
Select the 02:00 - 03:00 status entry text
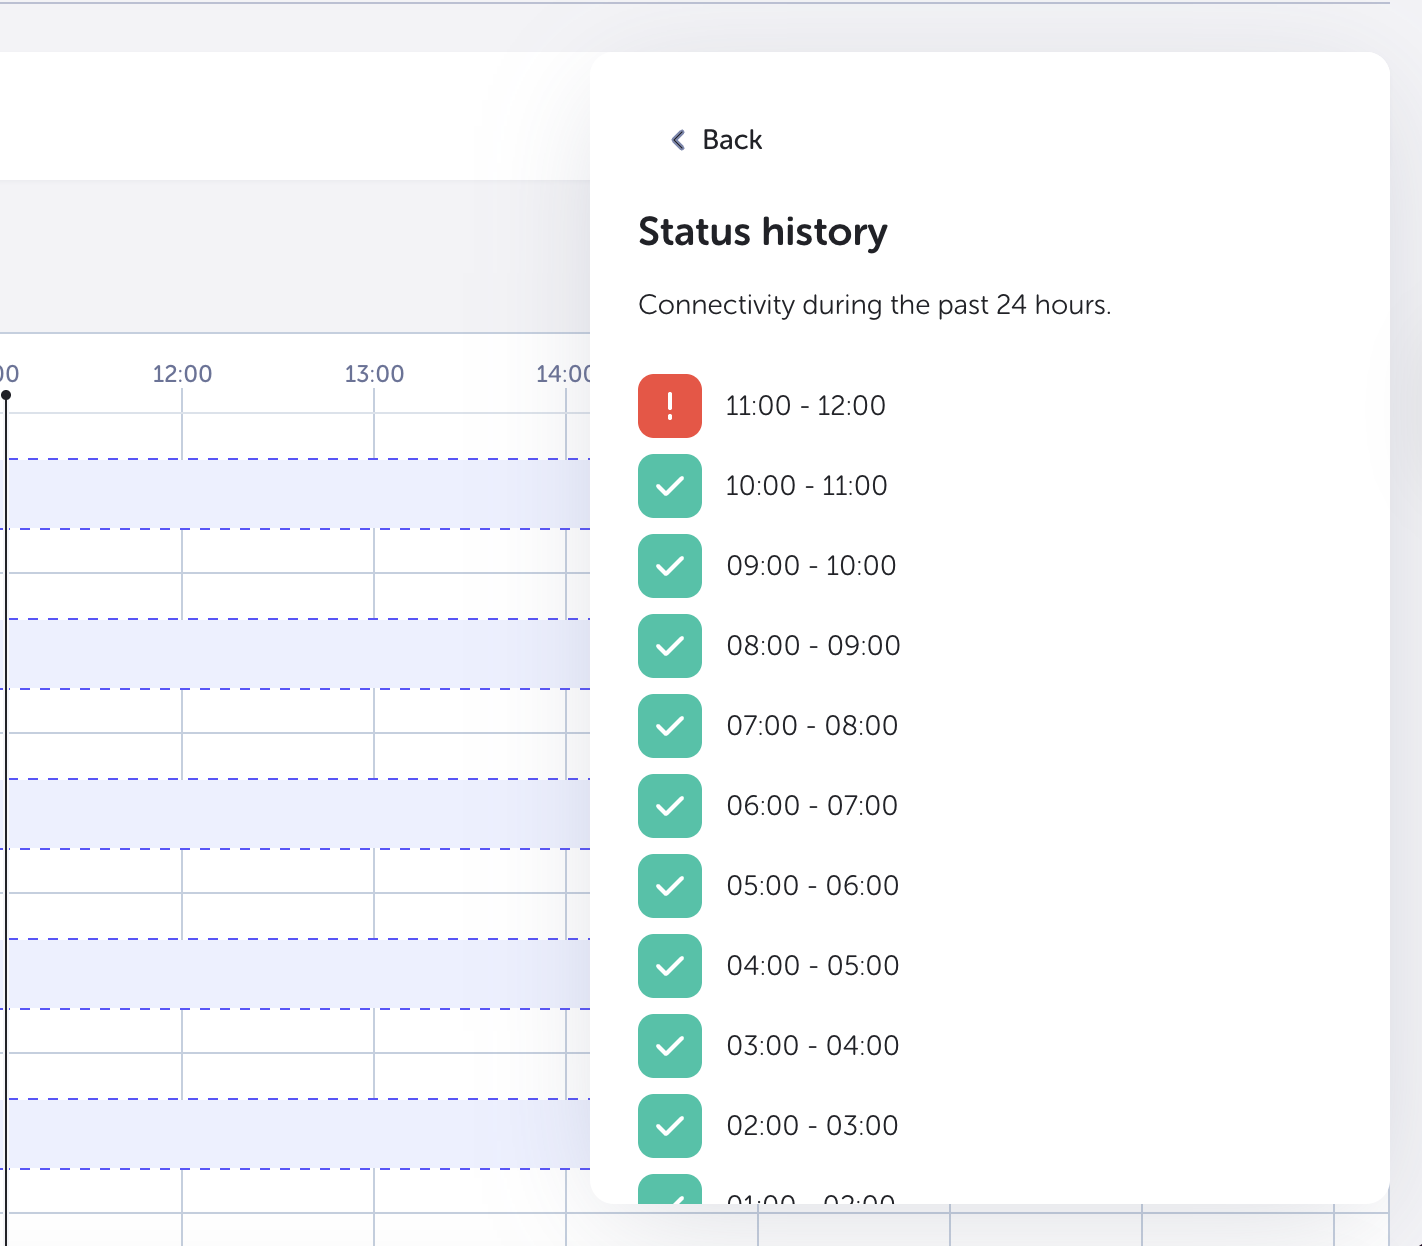point(812,1126)
